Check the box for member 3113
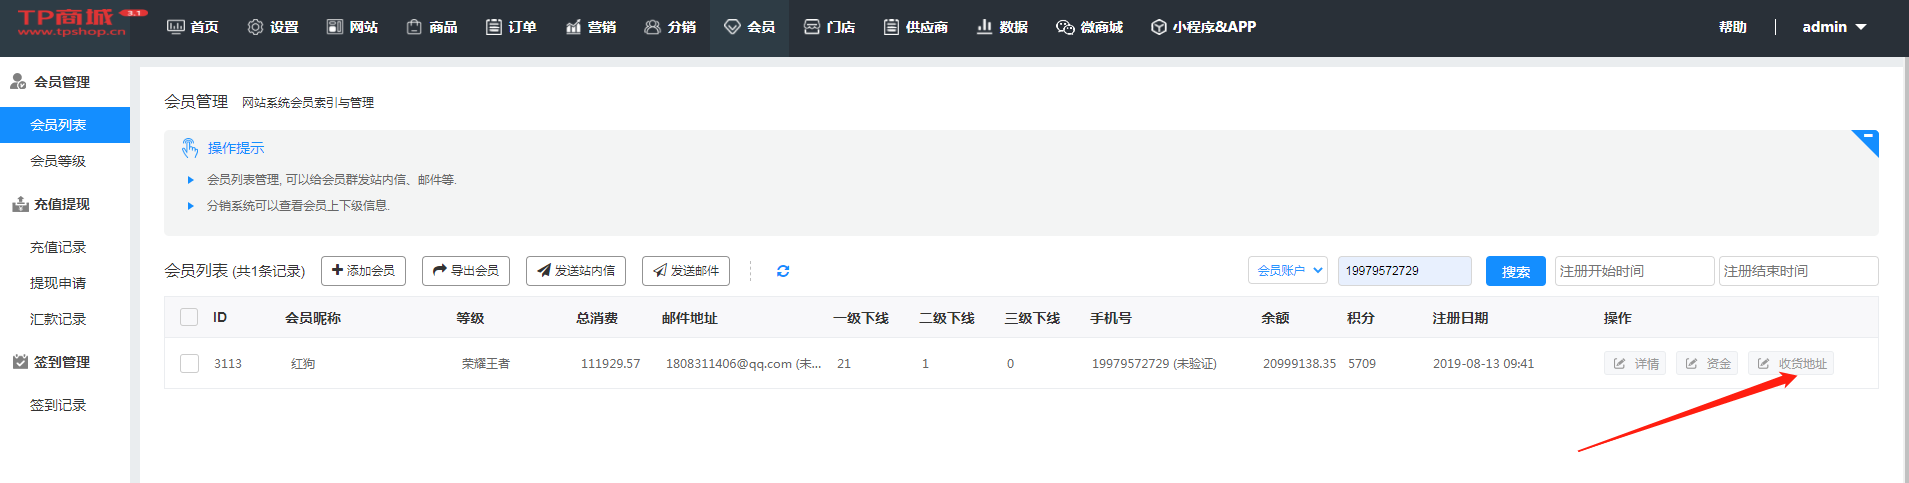The height and width of the screenshot is (483, 1909). click(x=189, y=364)
